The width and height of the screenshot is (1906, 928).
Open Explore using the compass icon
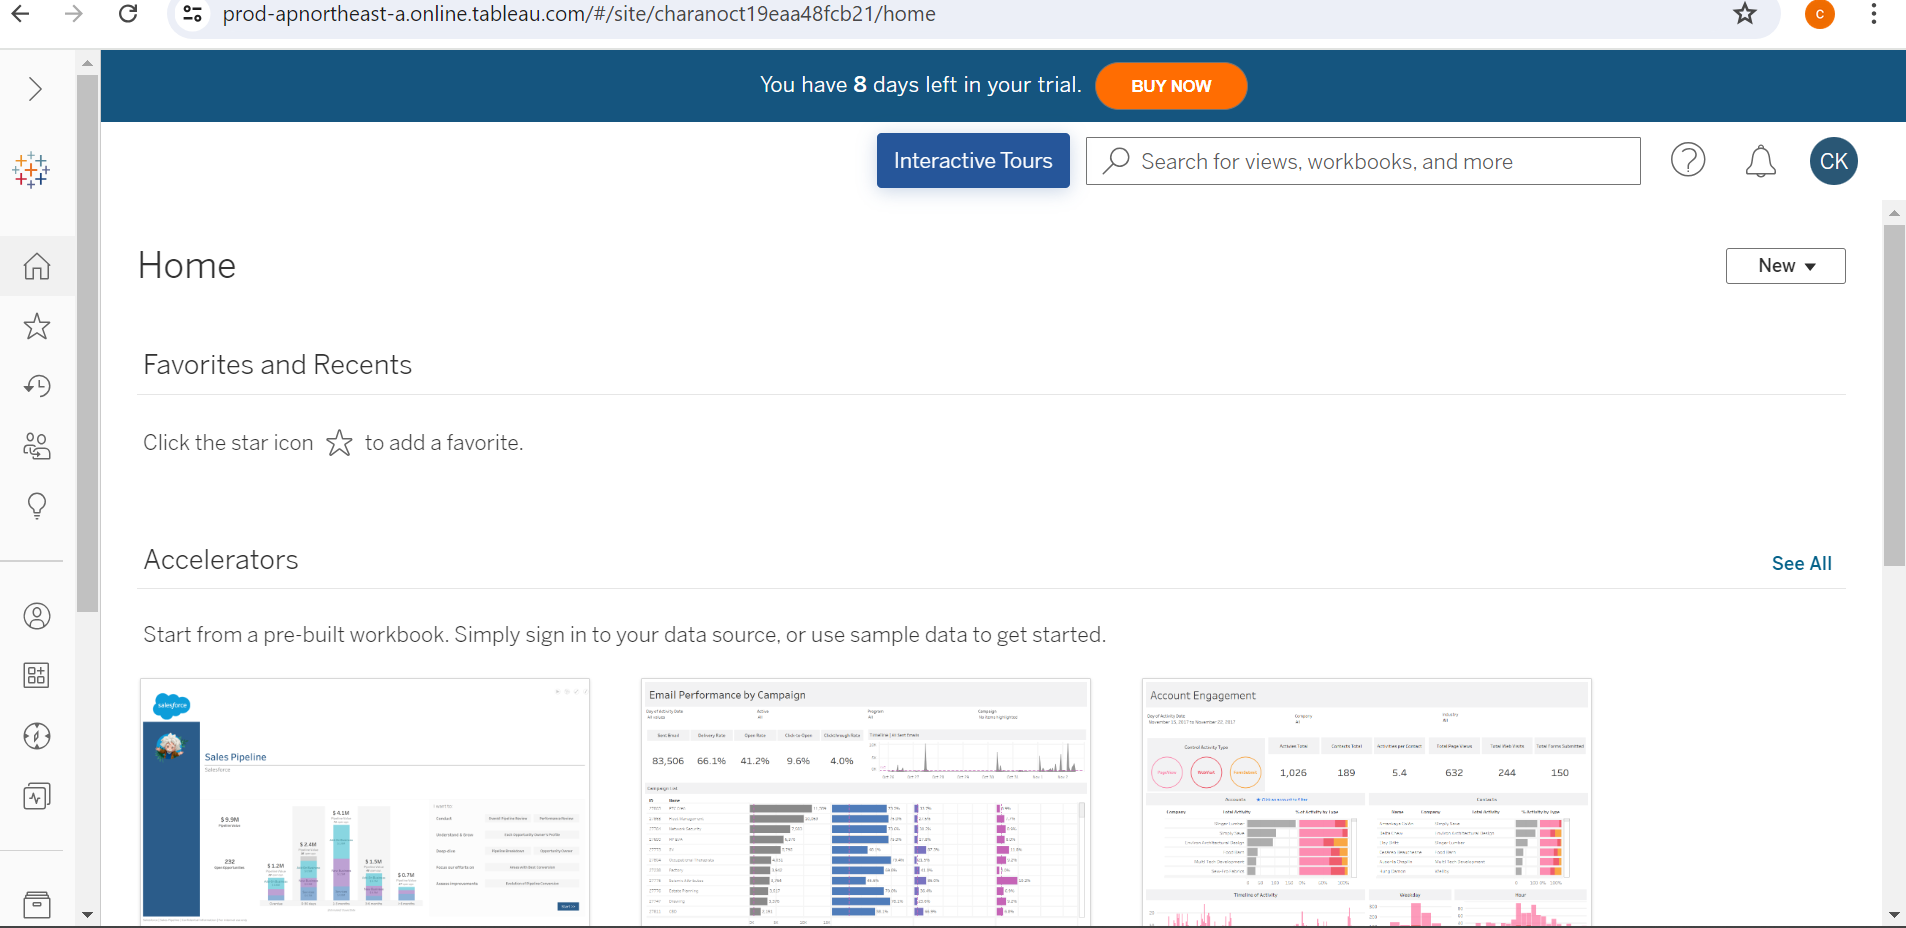36,736
